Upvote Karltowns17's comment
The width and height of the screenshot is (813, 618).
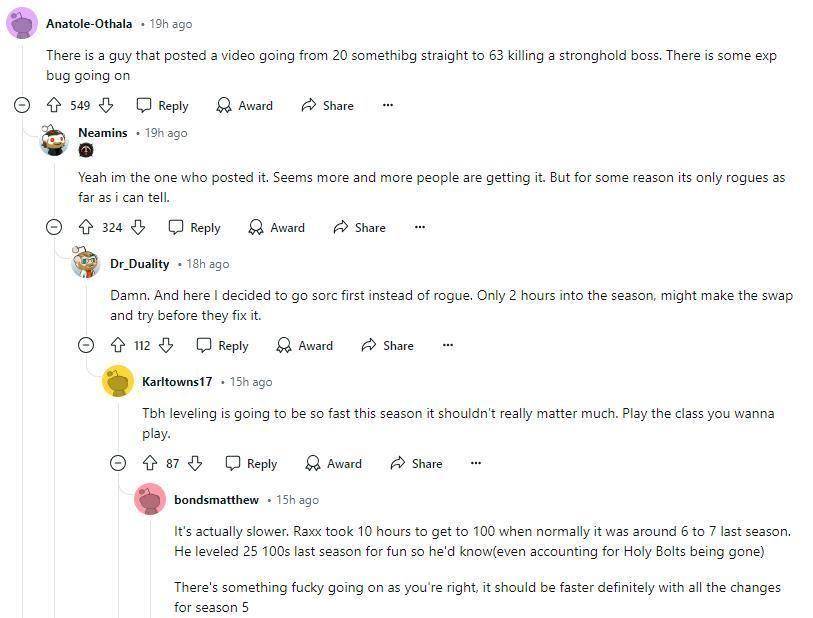pyautogui.click(x=150, y=463)
